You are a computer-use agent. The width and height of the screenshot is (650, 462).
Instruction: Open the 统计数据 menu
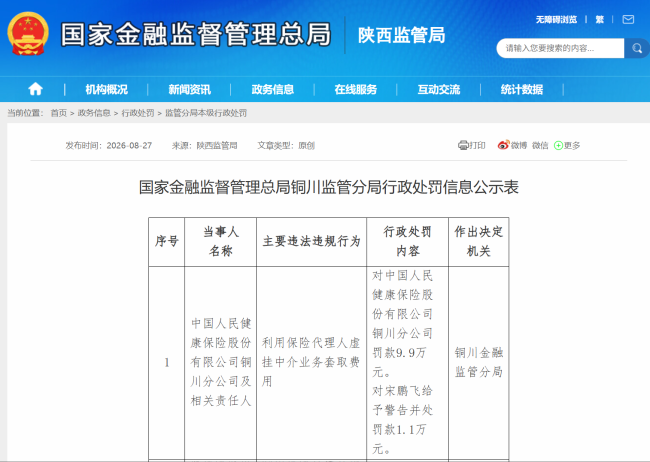521,89
